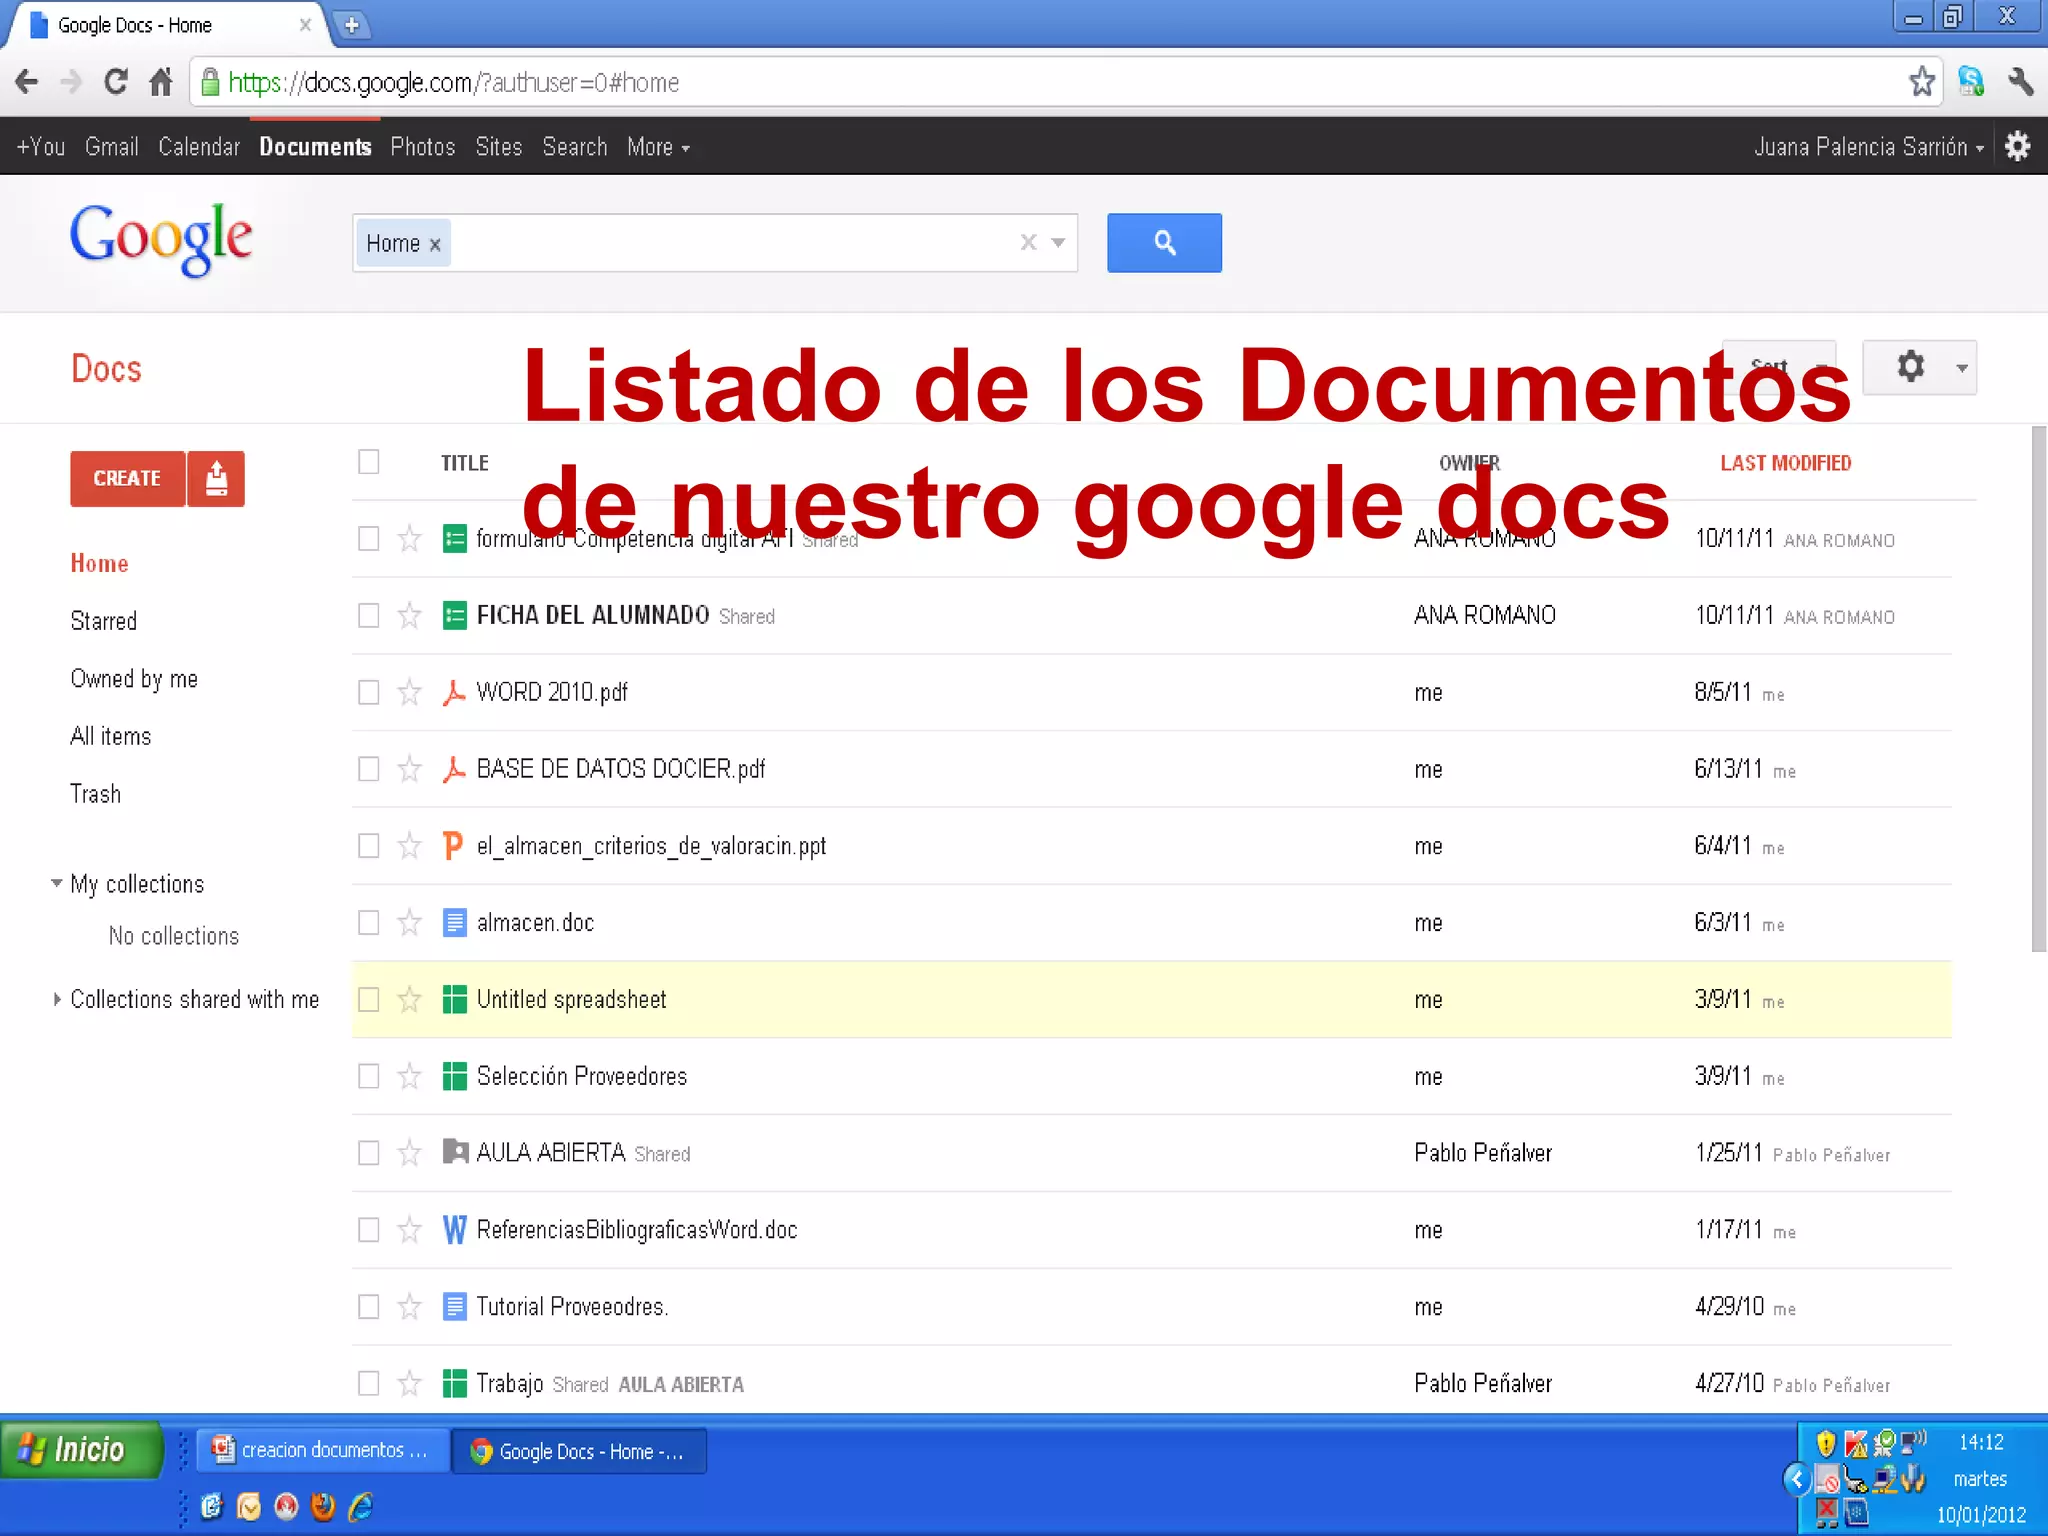2048x1536 pixels.
Task: Click Word icon of ReferenciasBibliograficasWord.doc
Action: (454, 1230)
